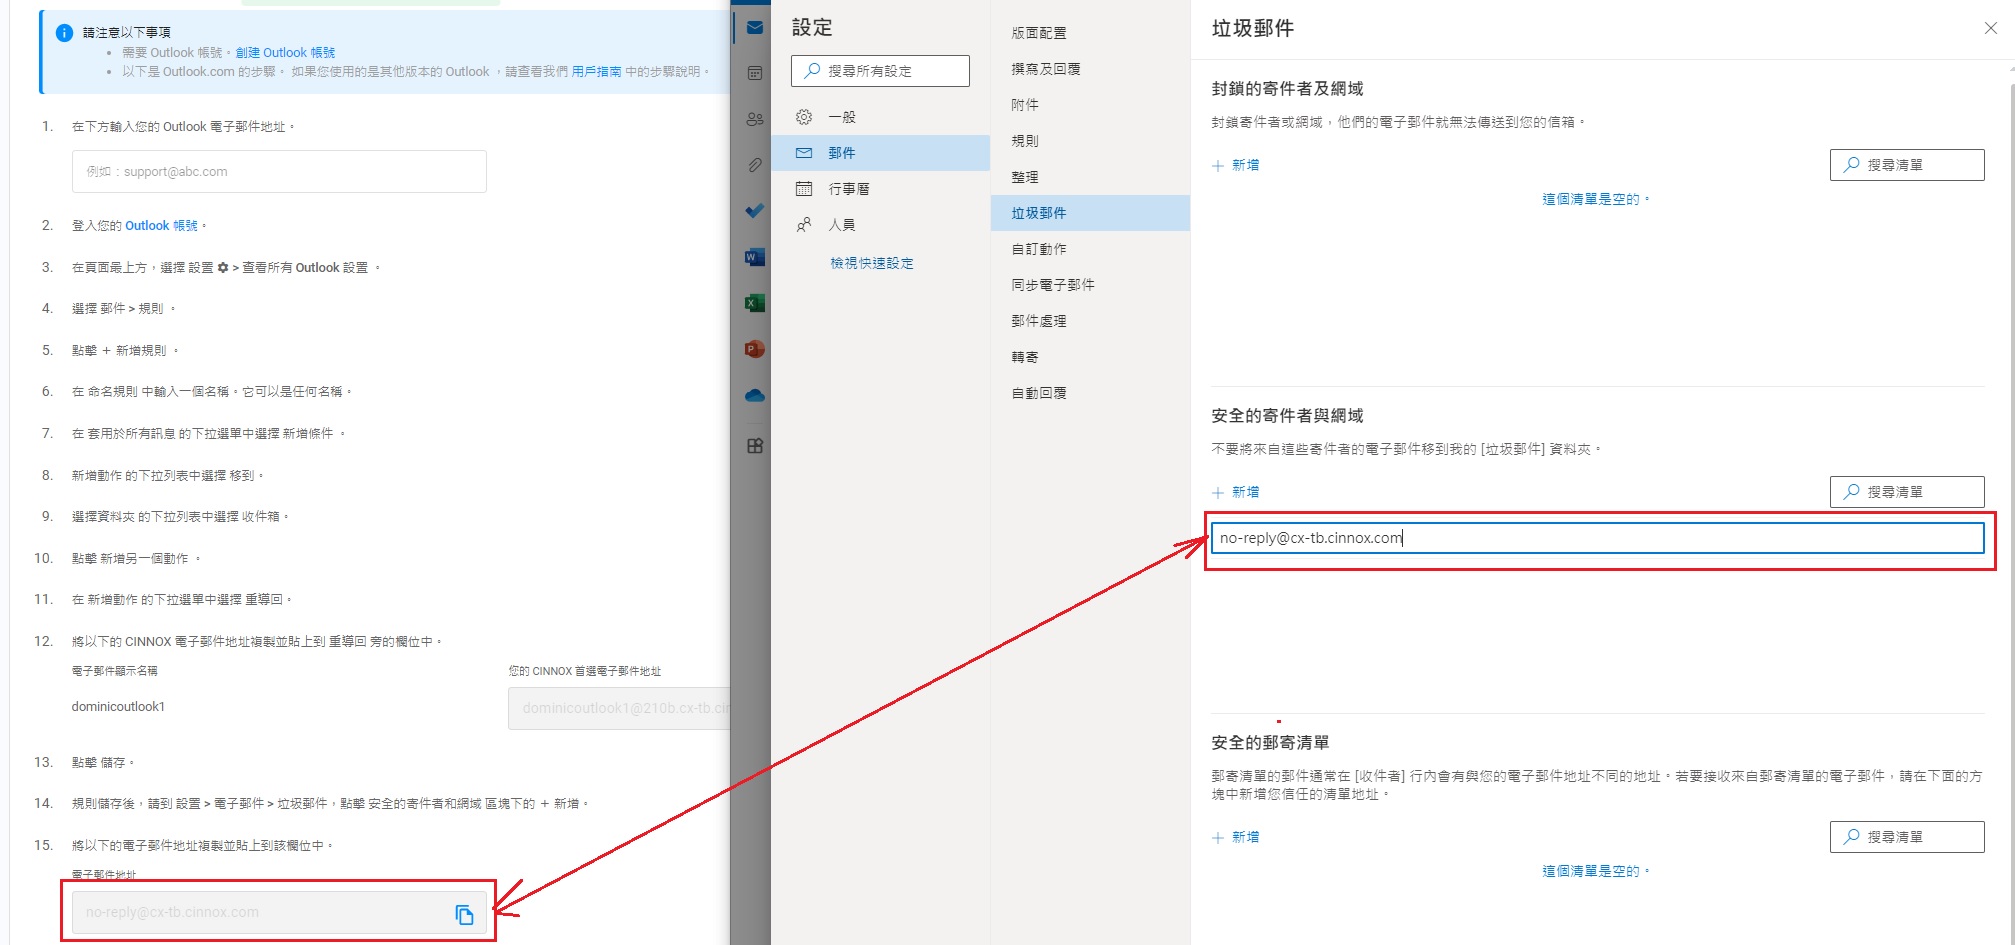Click the 搜尋所有設定 search box
Viewport: 2015px width, 945px height.
point(880,71)
